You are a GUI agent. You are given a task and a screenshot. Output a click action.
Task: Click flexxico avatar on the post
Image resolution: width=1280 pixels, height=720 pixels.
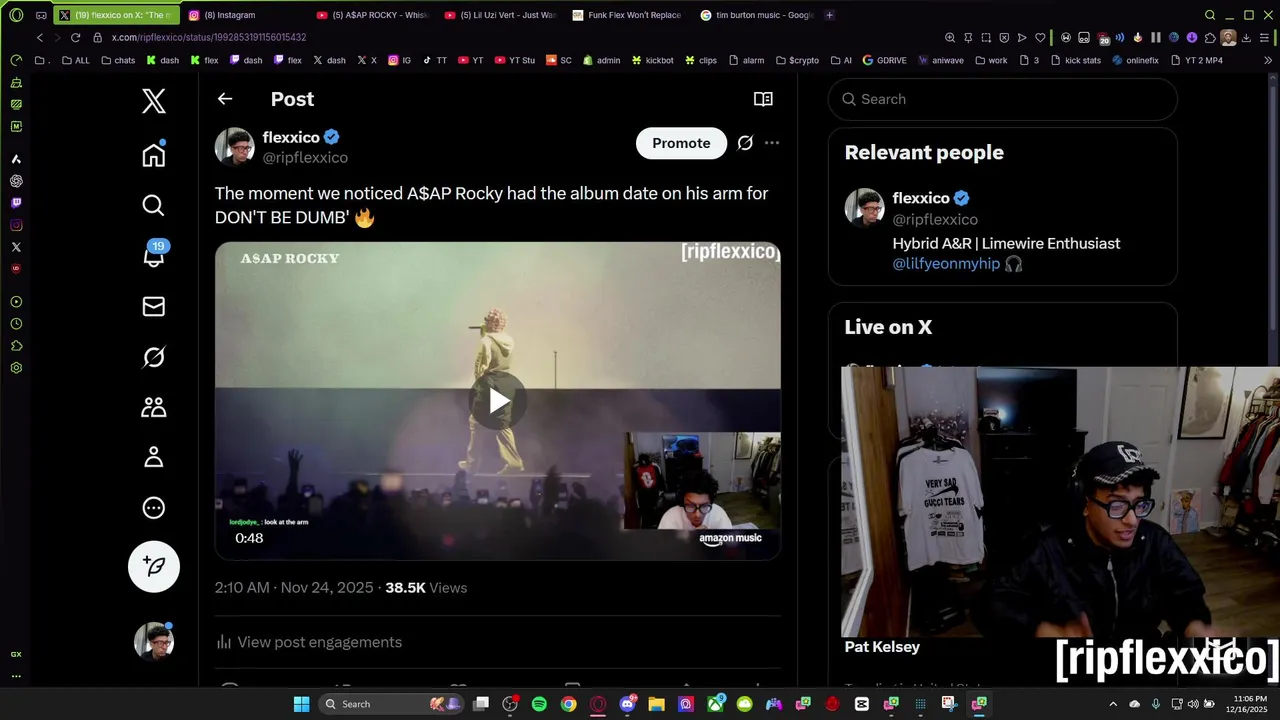[x=235, y=146]
